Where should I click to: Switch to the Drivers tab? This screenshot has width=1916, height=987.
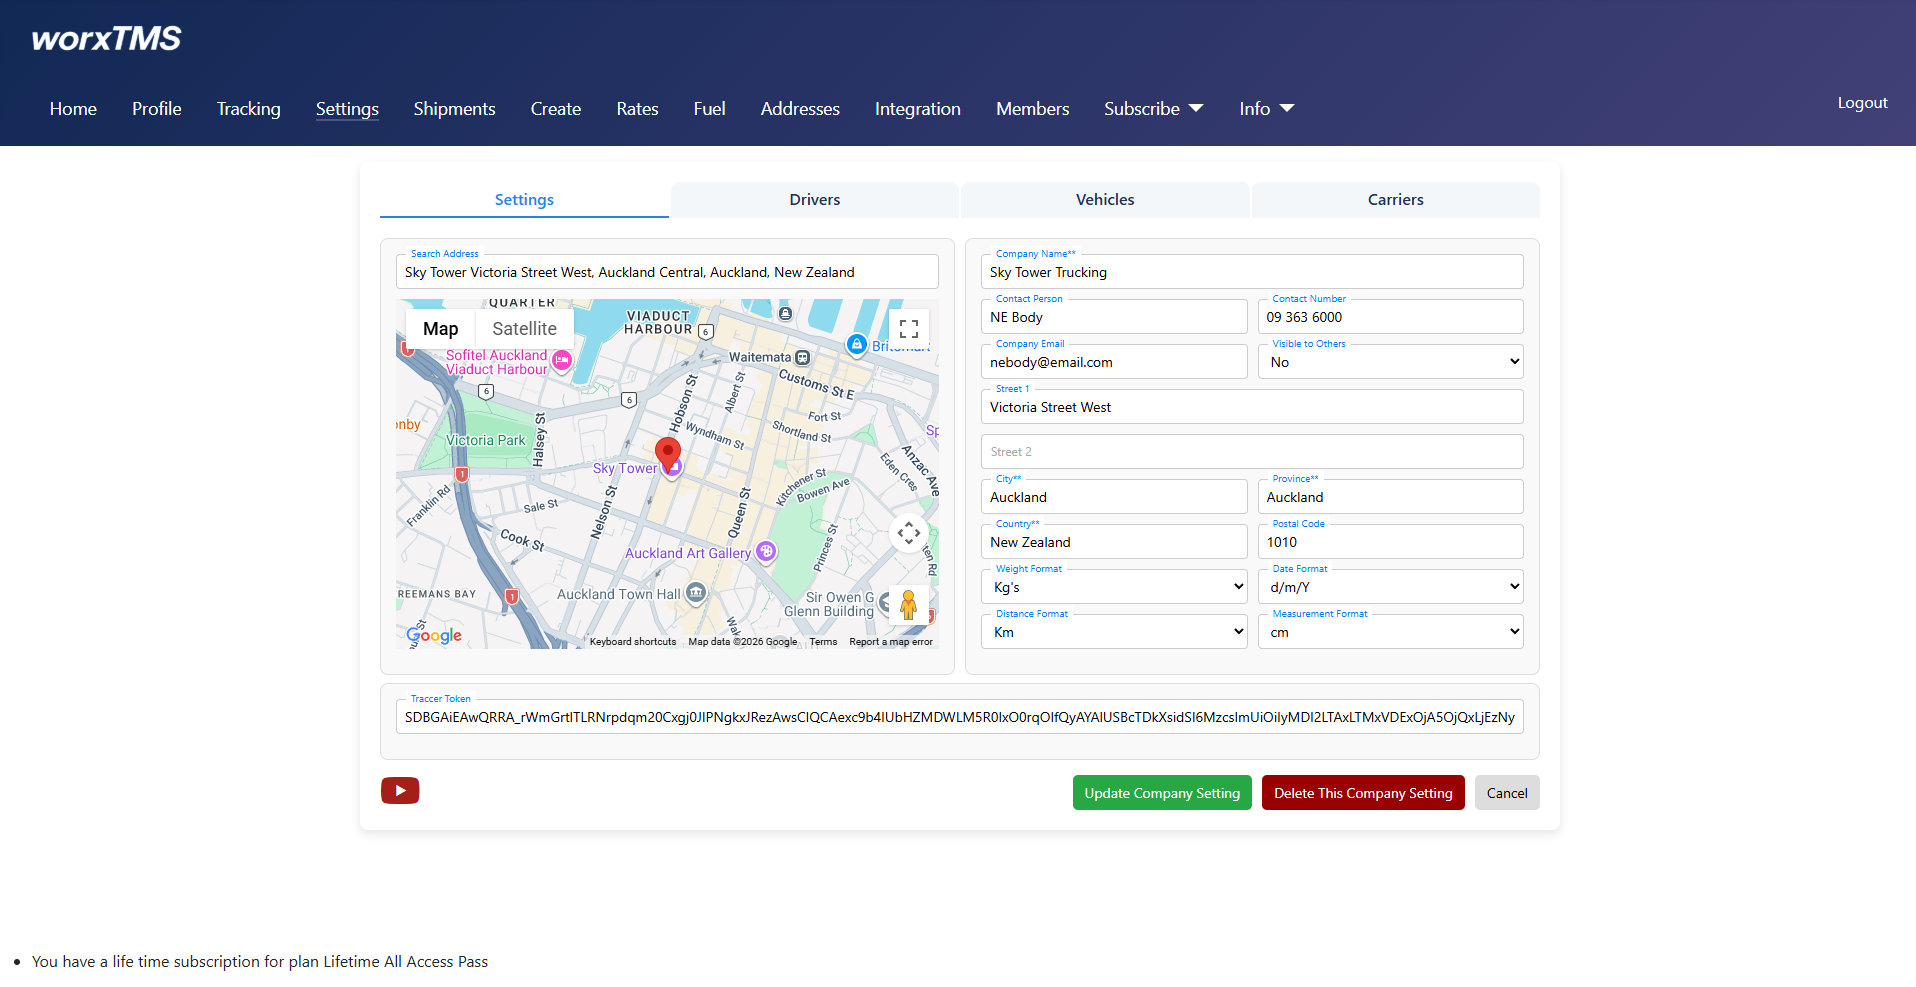pyautogui.click(x=814, y=199)
